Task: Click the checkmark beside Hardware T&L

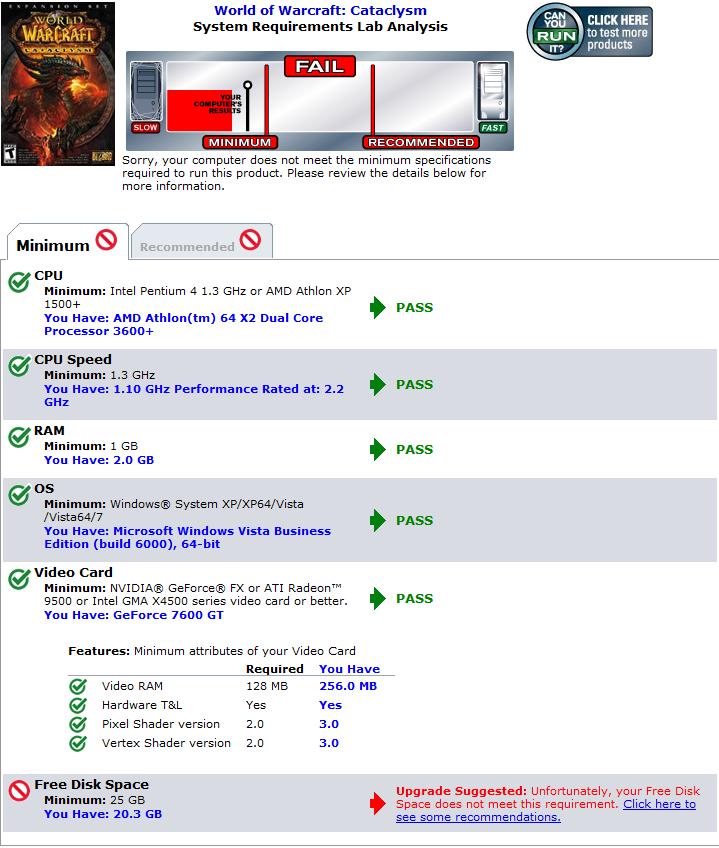Action: point(78,705)
